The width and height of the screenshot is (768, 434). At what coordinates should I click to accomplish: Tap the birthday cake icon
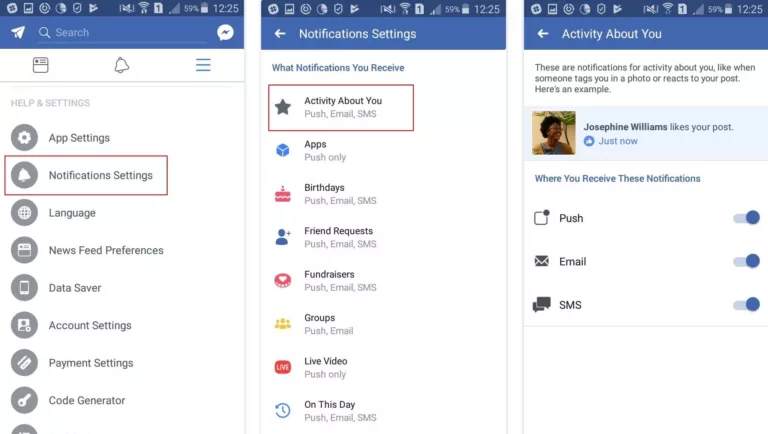point(283,194)
